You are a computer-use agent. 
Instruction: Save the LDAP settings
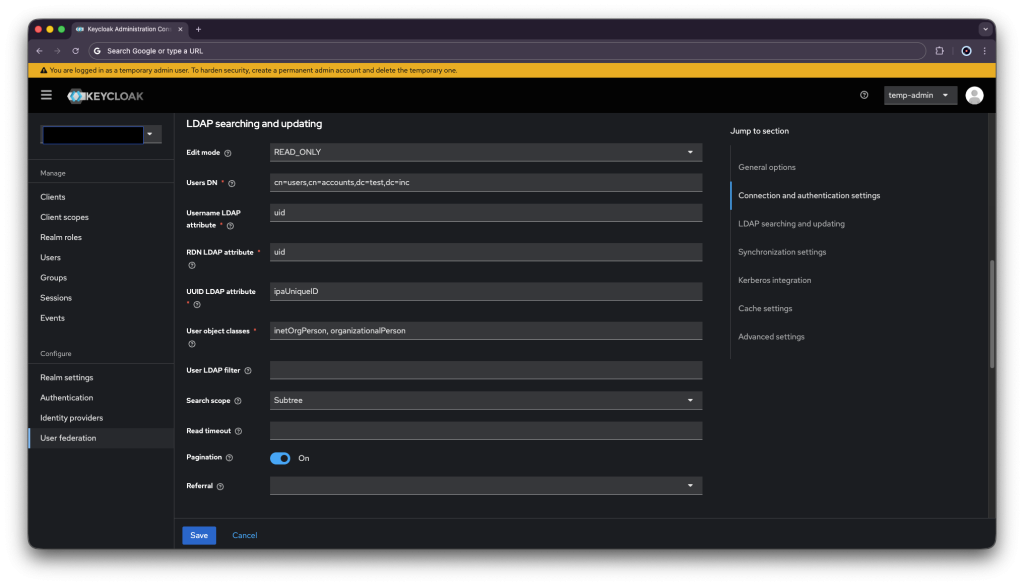(199, 535)
